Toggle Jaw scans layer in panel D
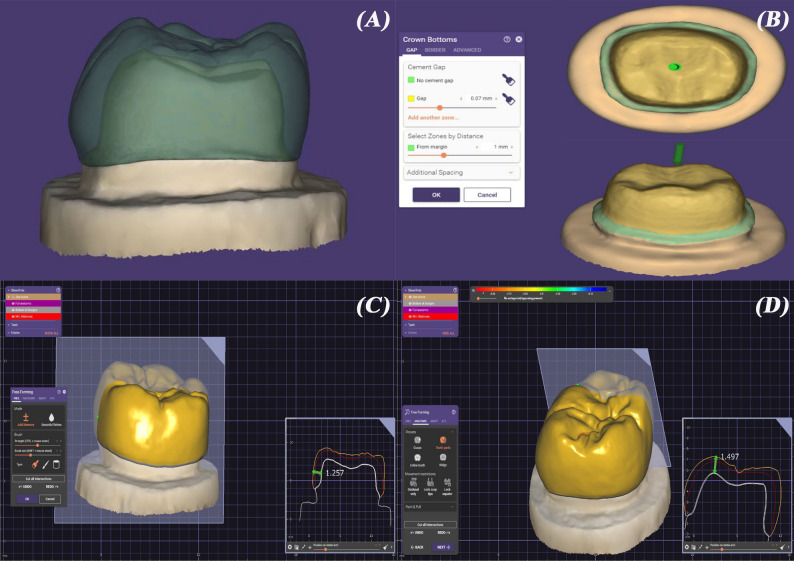 (430, 297)
